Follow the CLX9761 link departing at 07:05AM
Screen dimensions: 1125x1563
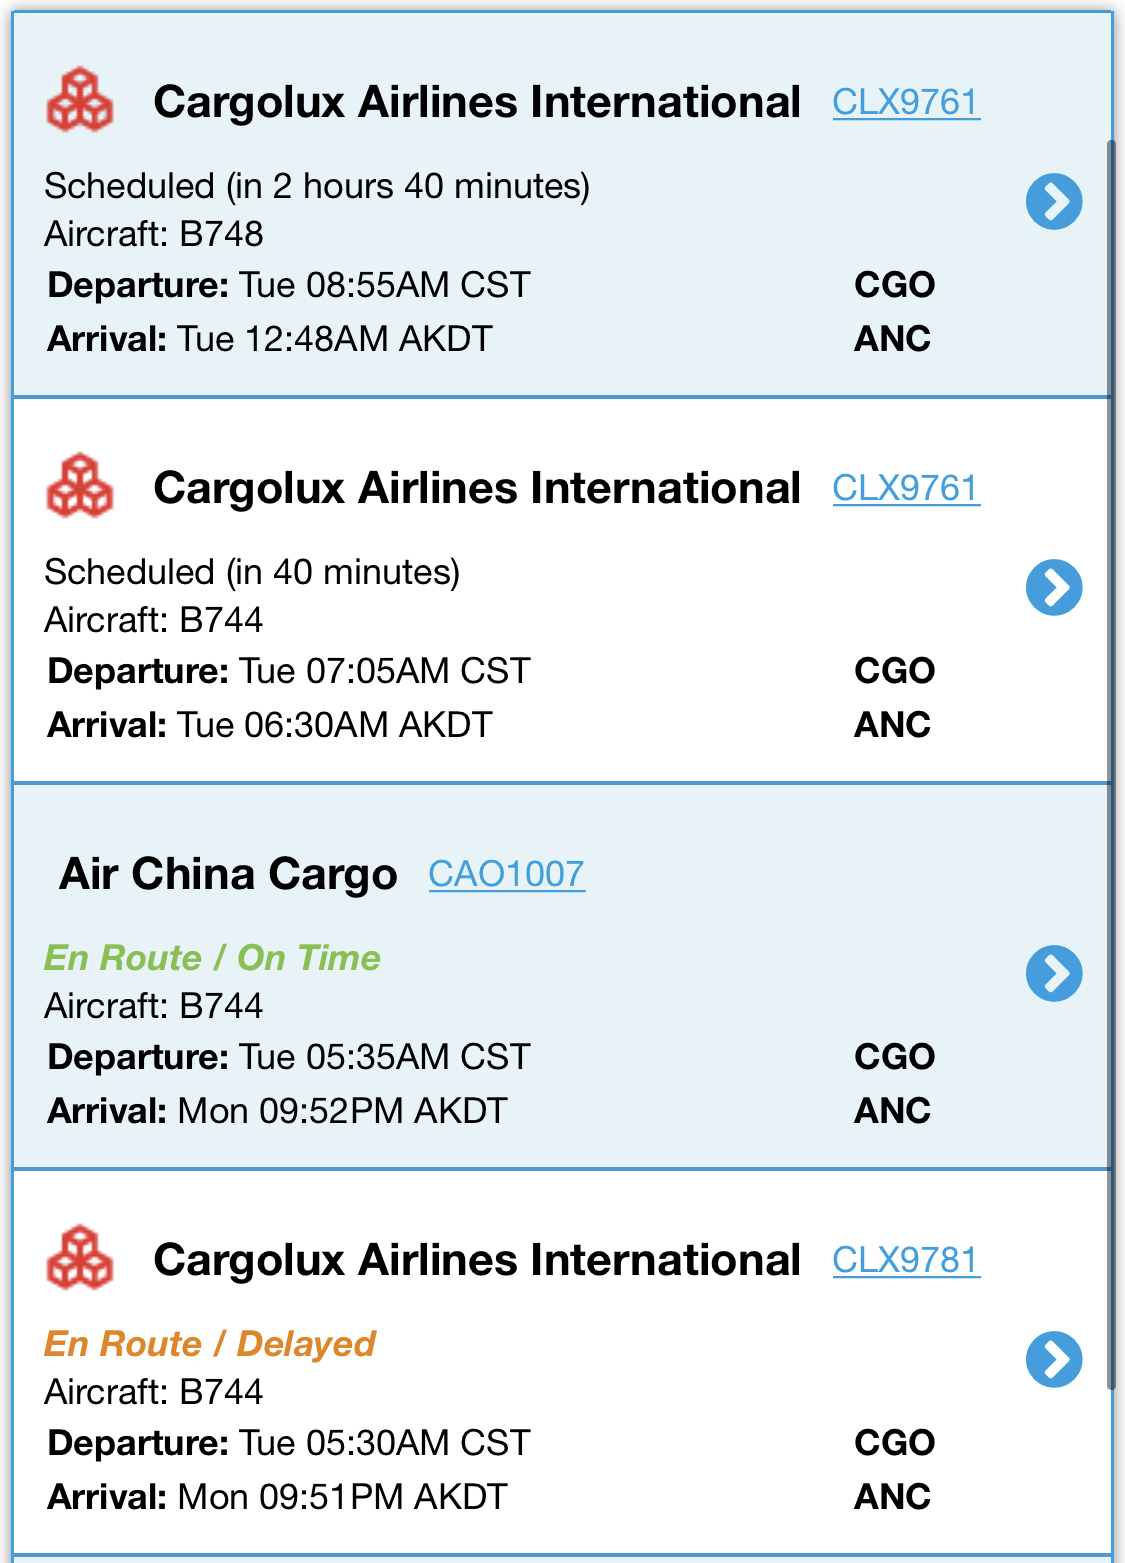click(906, 488)
